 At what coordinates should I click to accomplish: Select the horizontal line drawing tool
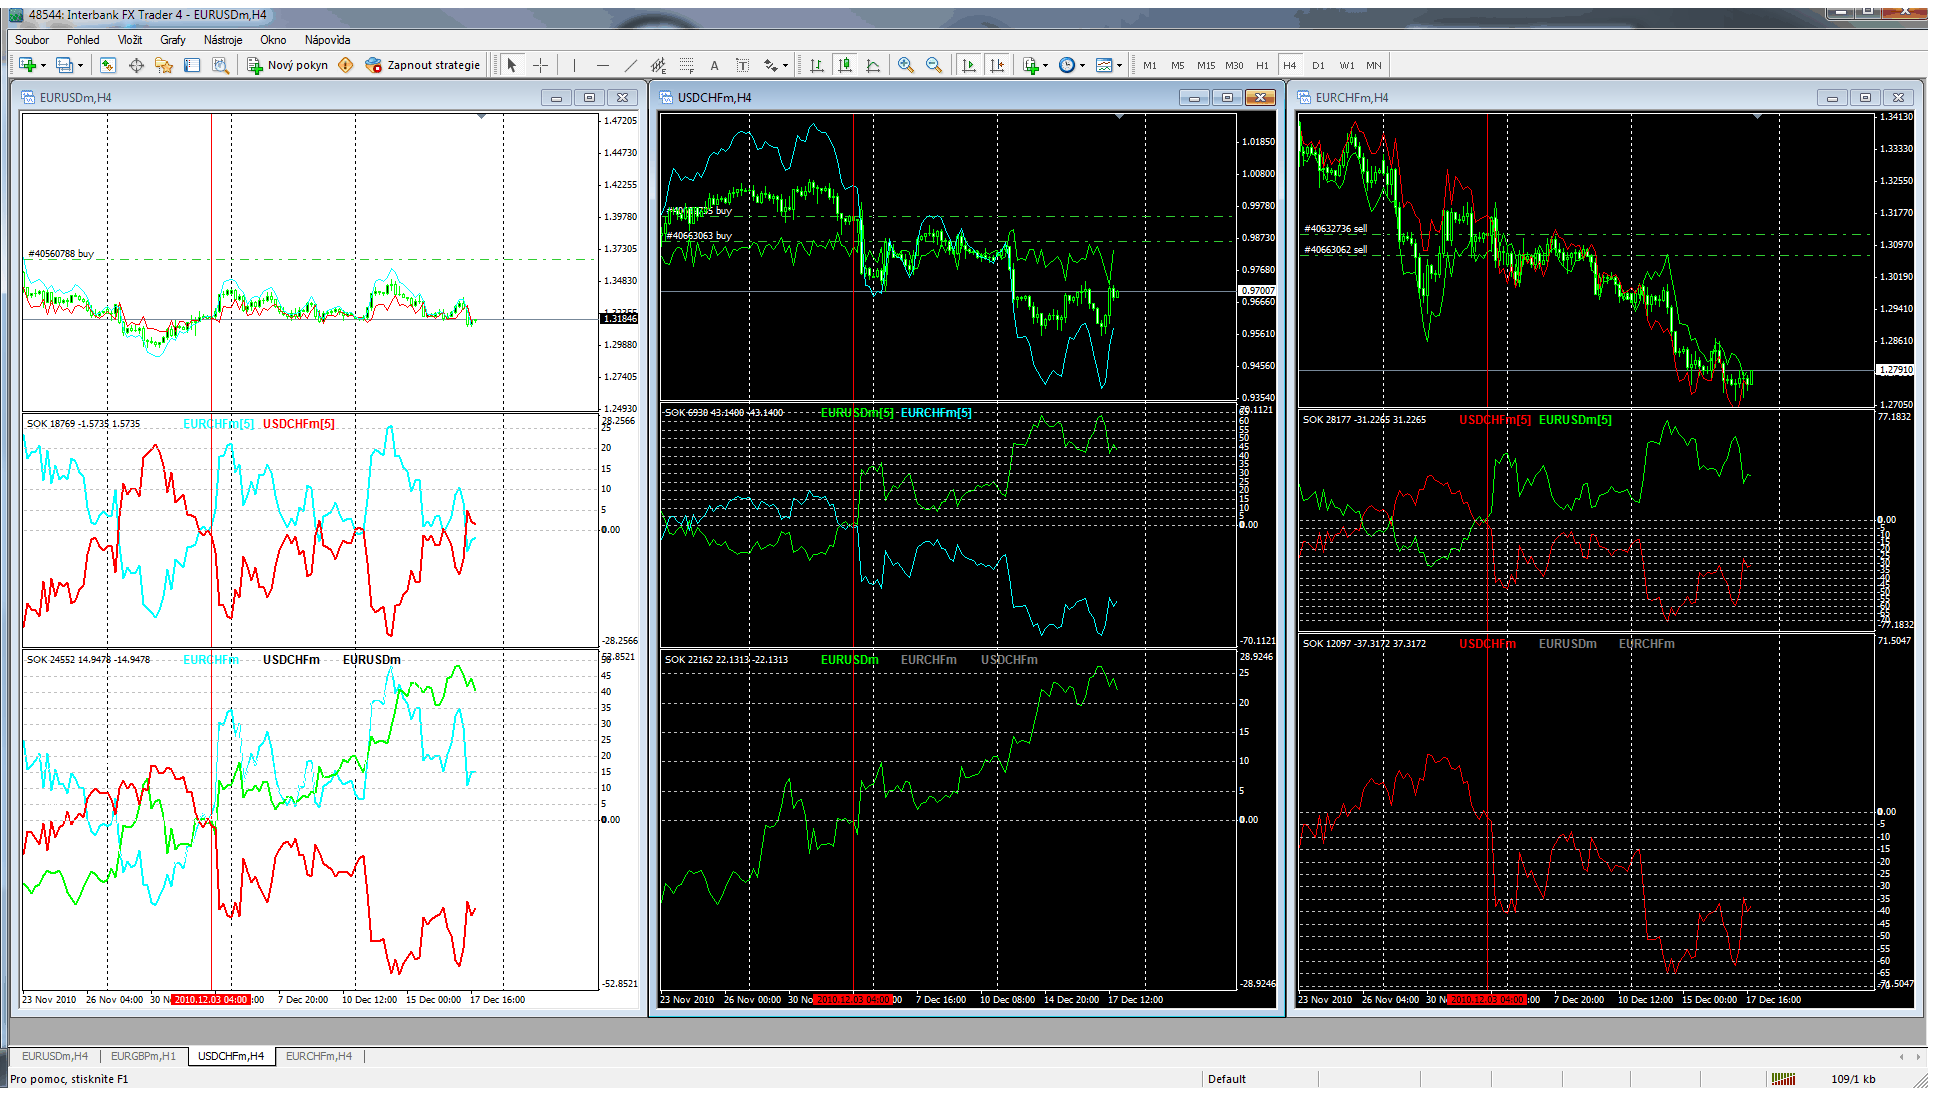(x=602, y=65)
